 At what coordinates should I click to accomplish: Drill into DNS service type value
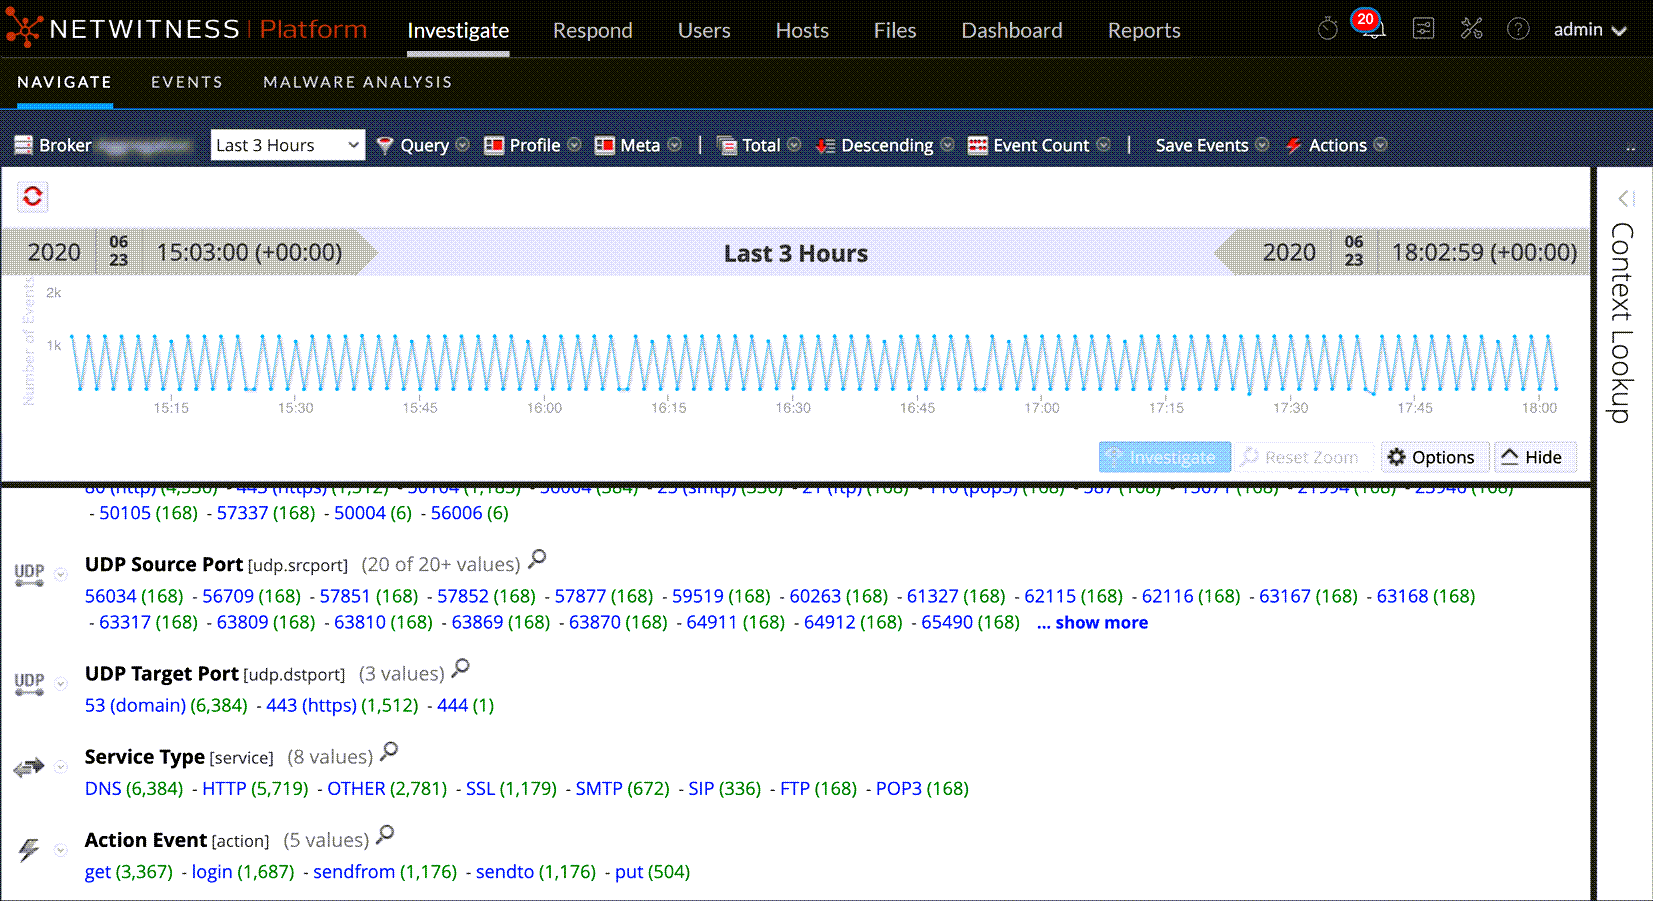coord(103,789)
